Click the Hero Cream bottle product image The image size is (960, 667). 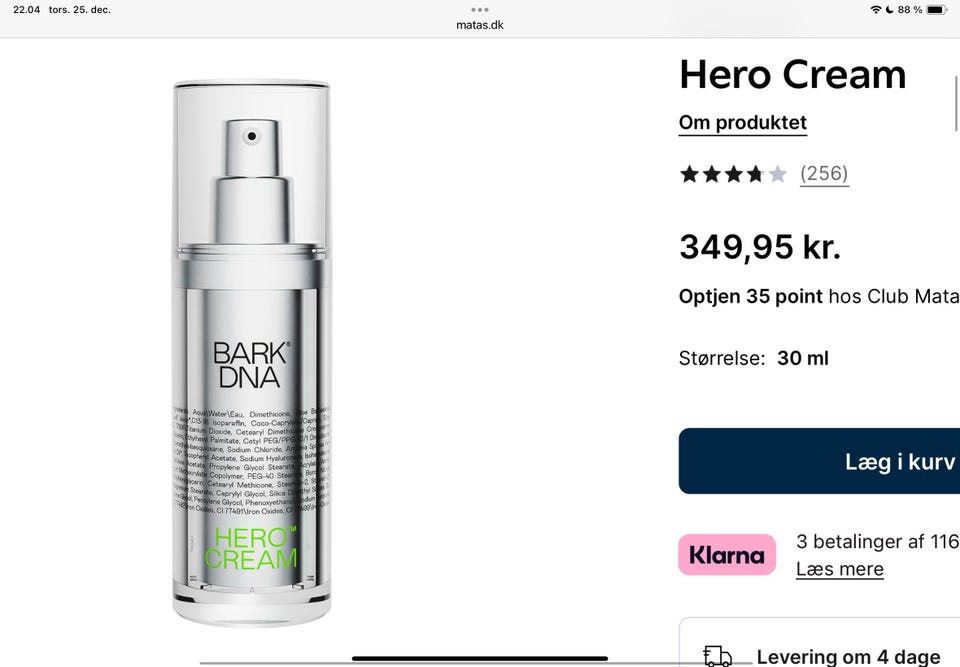[252, 352]
